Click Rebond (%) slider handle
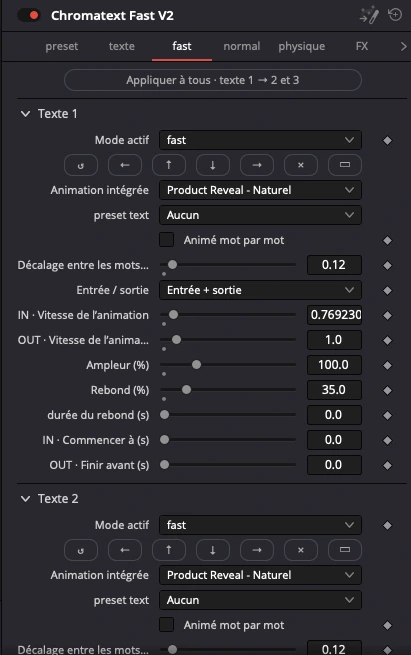 pyautogui.click(x=186, y=390)
